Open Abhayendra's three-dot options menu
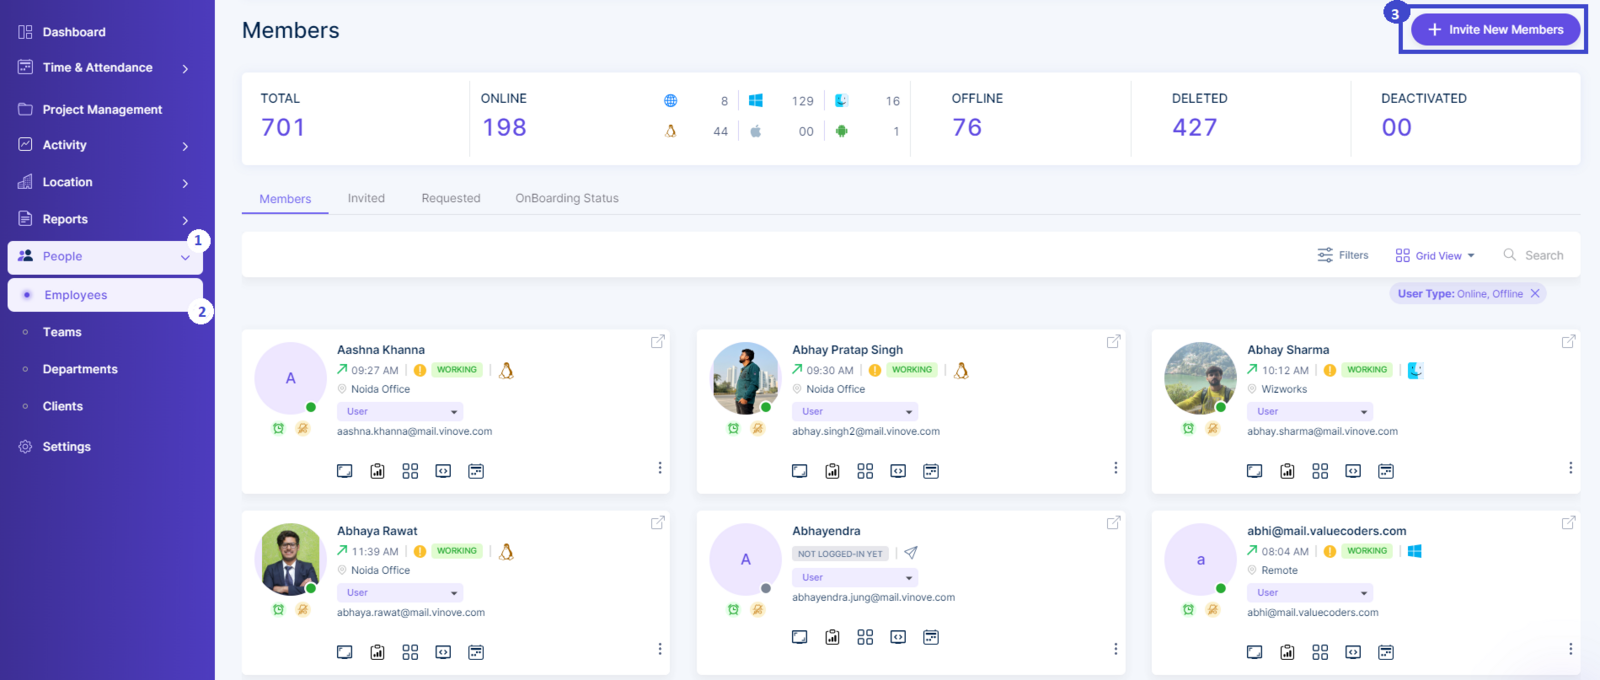The image size is (1600, 680). (1115, 649)
